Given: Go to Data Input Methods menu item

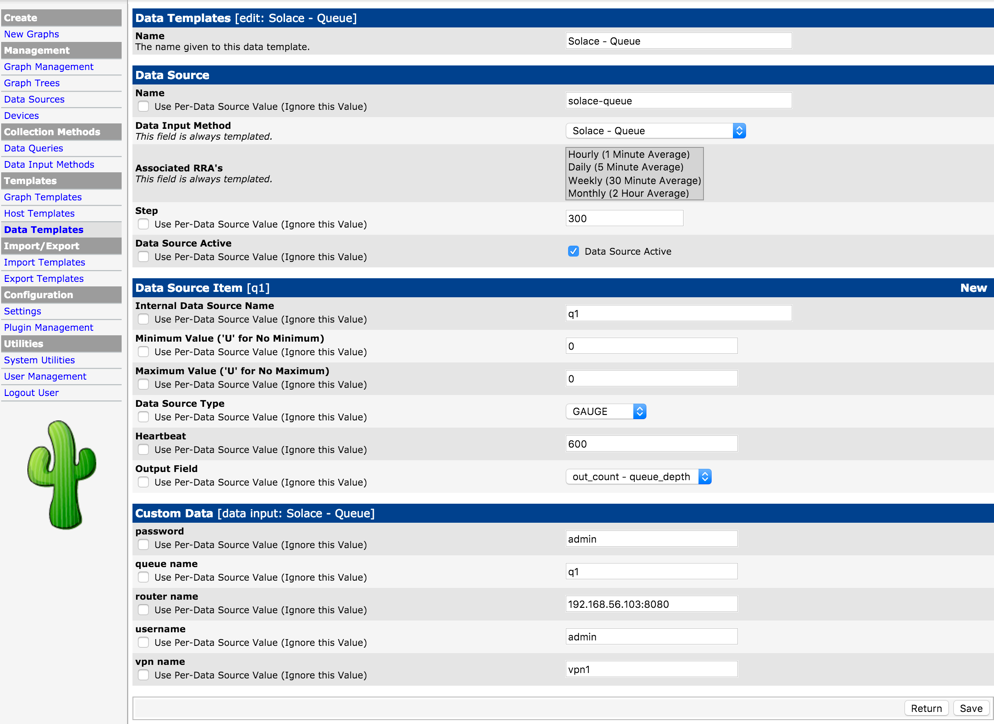Looking at the screenshot, I should pos(49,165).
